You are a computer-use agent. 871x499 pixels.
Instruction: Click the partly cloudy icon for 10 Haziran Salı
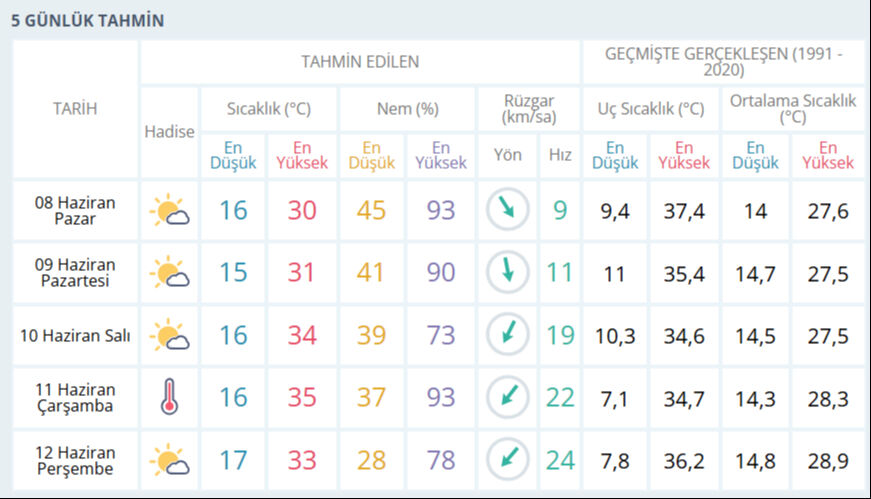point(169,335)
